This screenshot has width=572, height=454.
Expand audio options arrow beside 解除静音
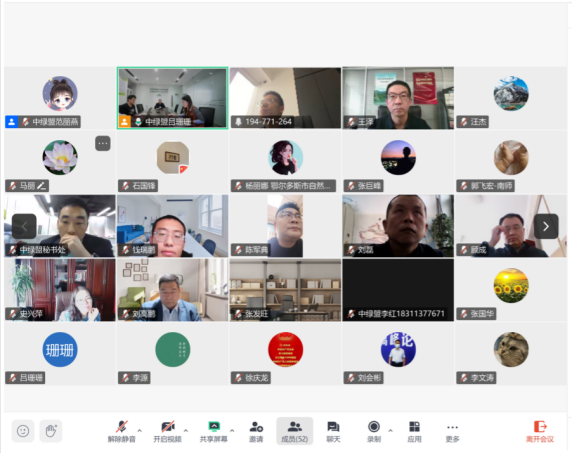(140, 430)
